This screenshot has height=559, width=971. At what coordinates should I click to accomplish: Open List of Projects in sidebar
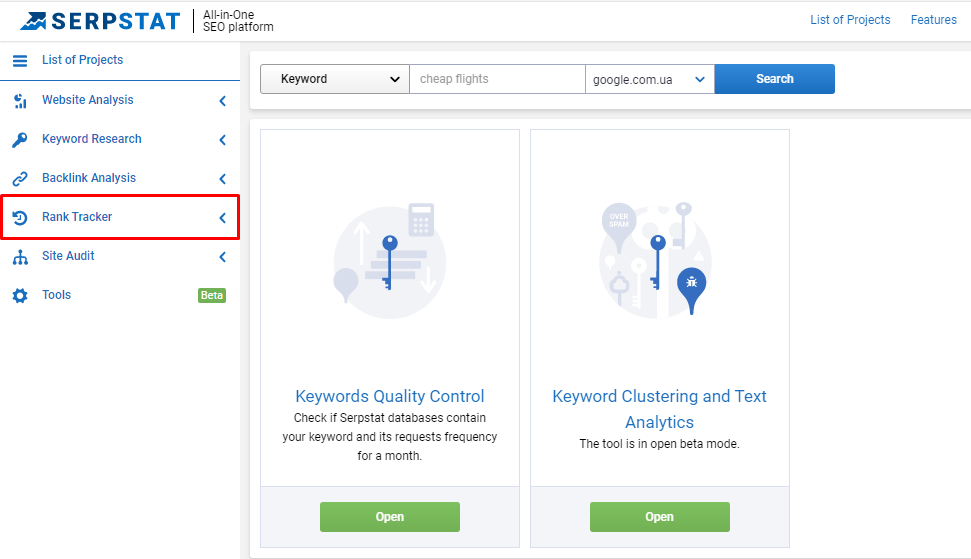pyautogui.click(x=82, y=60)
